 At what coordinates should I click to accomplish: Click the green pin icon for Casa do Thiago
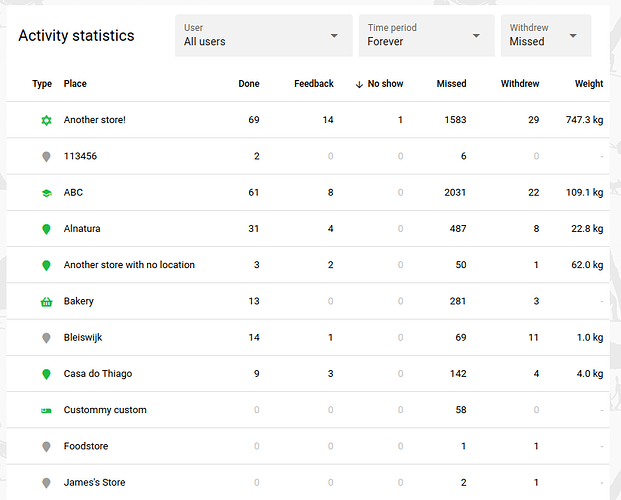click(46, 374)
